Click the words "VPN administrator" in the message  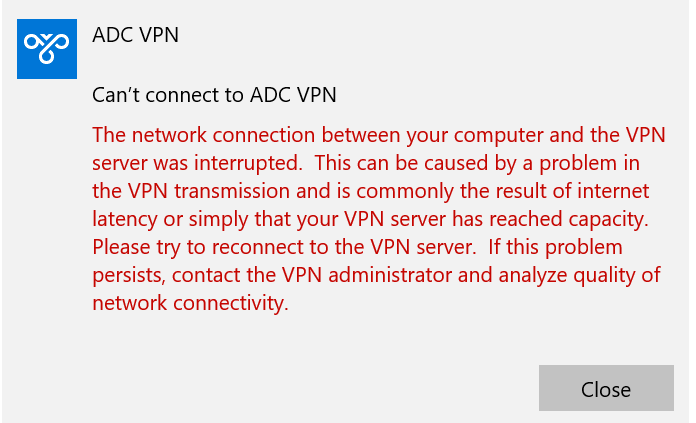367,275
